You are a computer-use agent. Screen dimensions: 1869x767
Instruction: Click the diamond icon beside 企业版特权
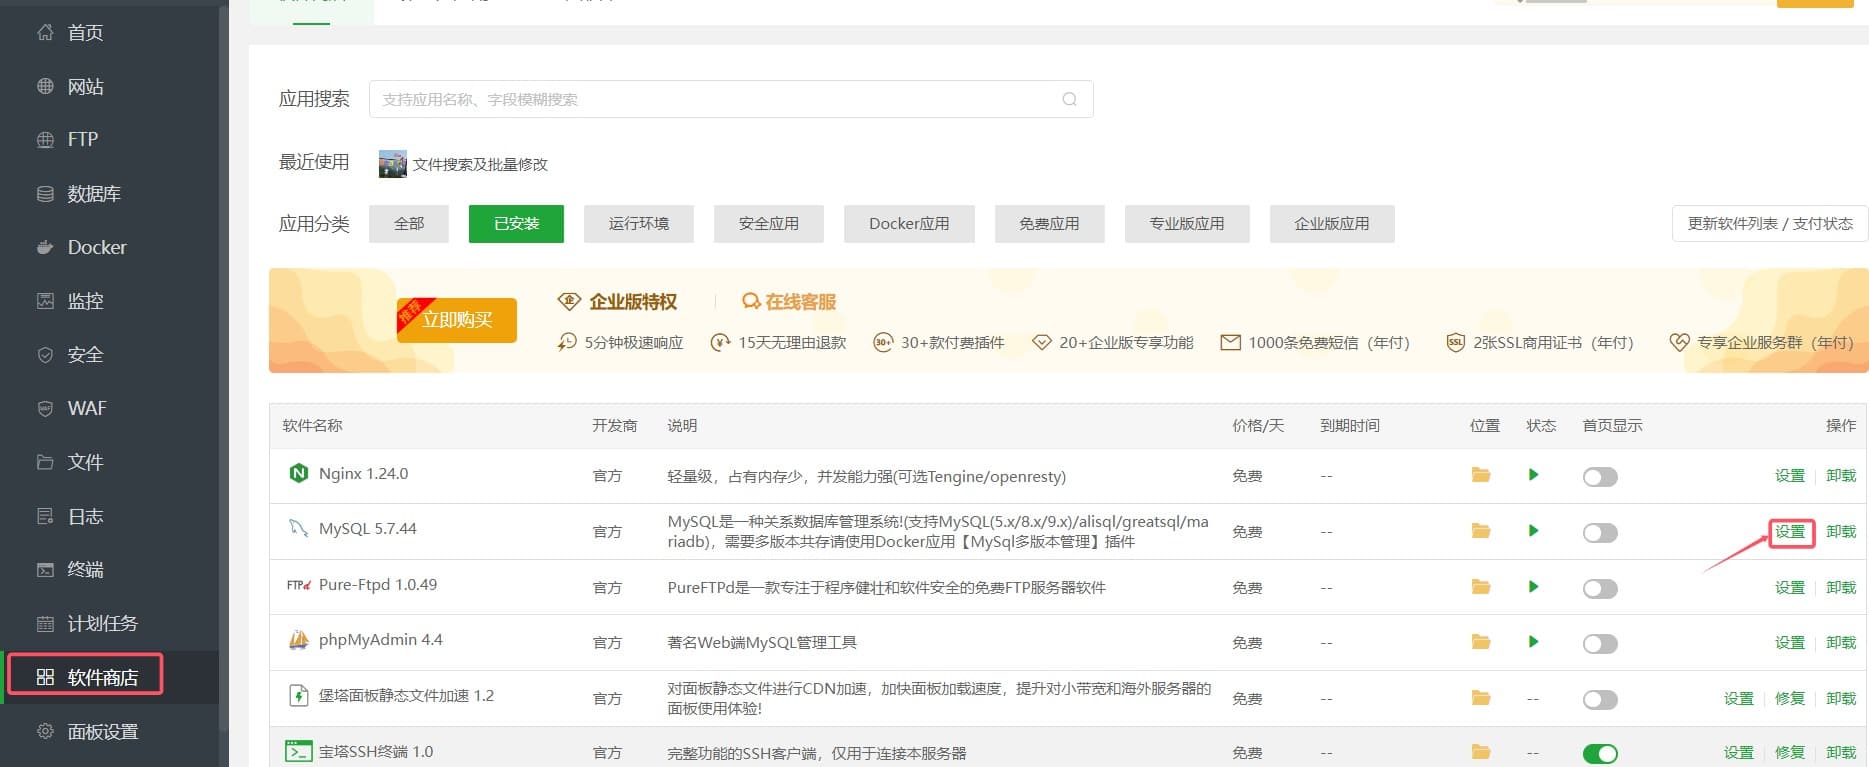point(569,301)
